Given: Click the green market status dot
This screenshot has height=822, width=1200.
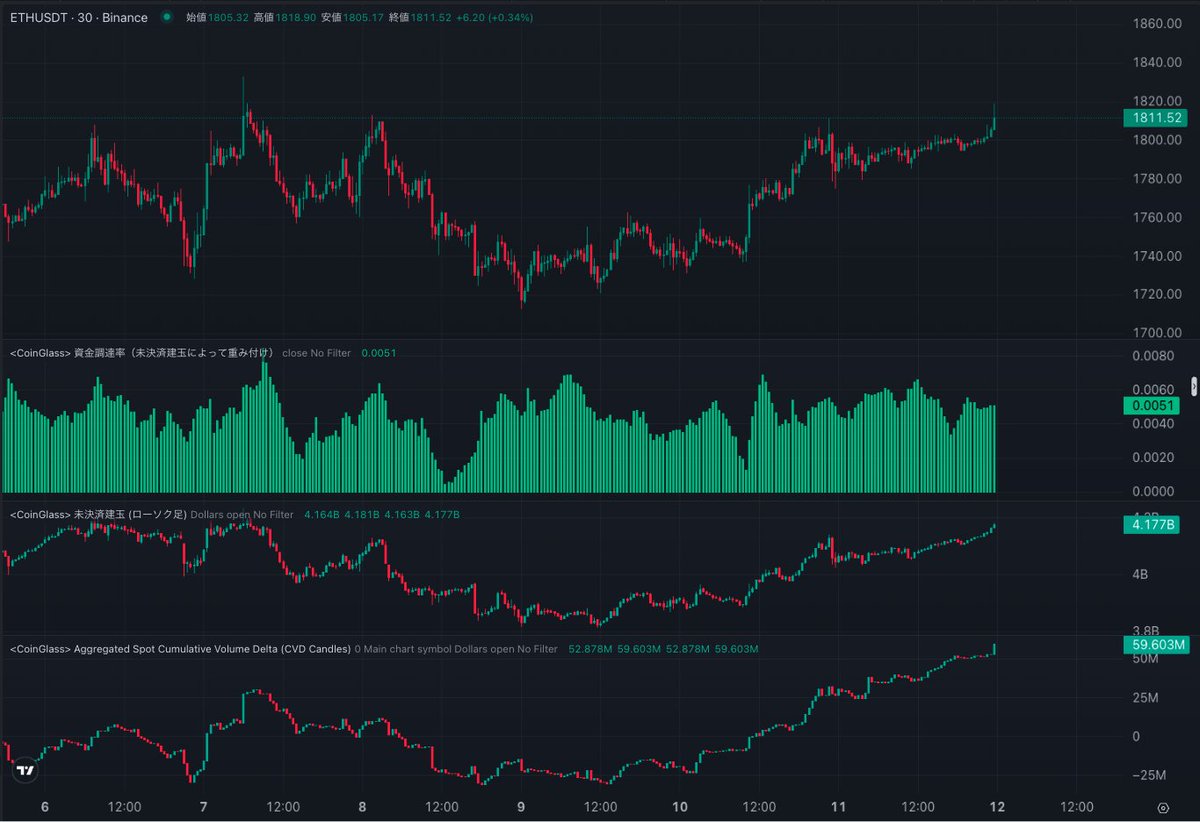Looking at the screenshot, I should tap(166, 18).
